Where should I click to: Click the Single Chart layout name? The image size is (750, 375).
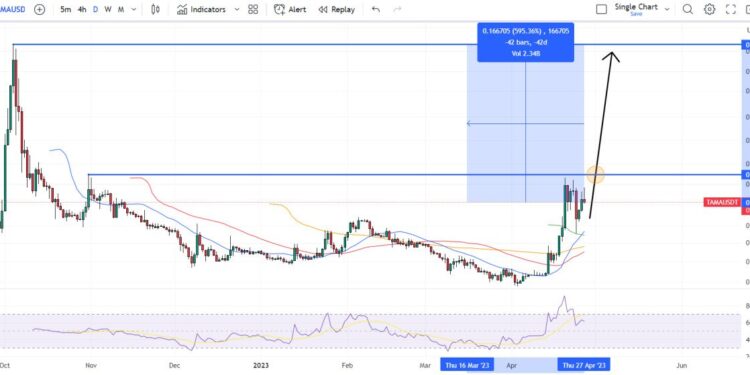click(x=636, y=7)
